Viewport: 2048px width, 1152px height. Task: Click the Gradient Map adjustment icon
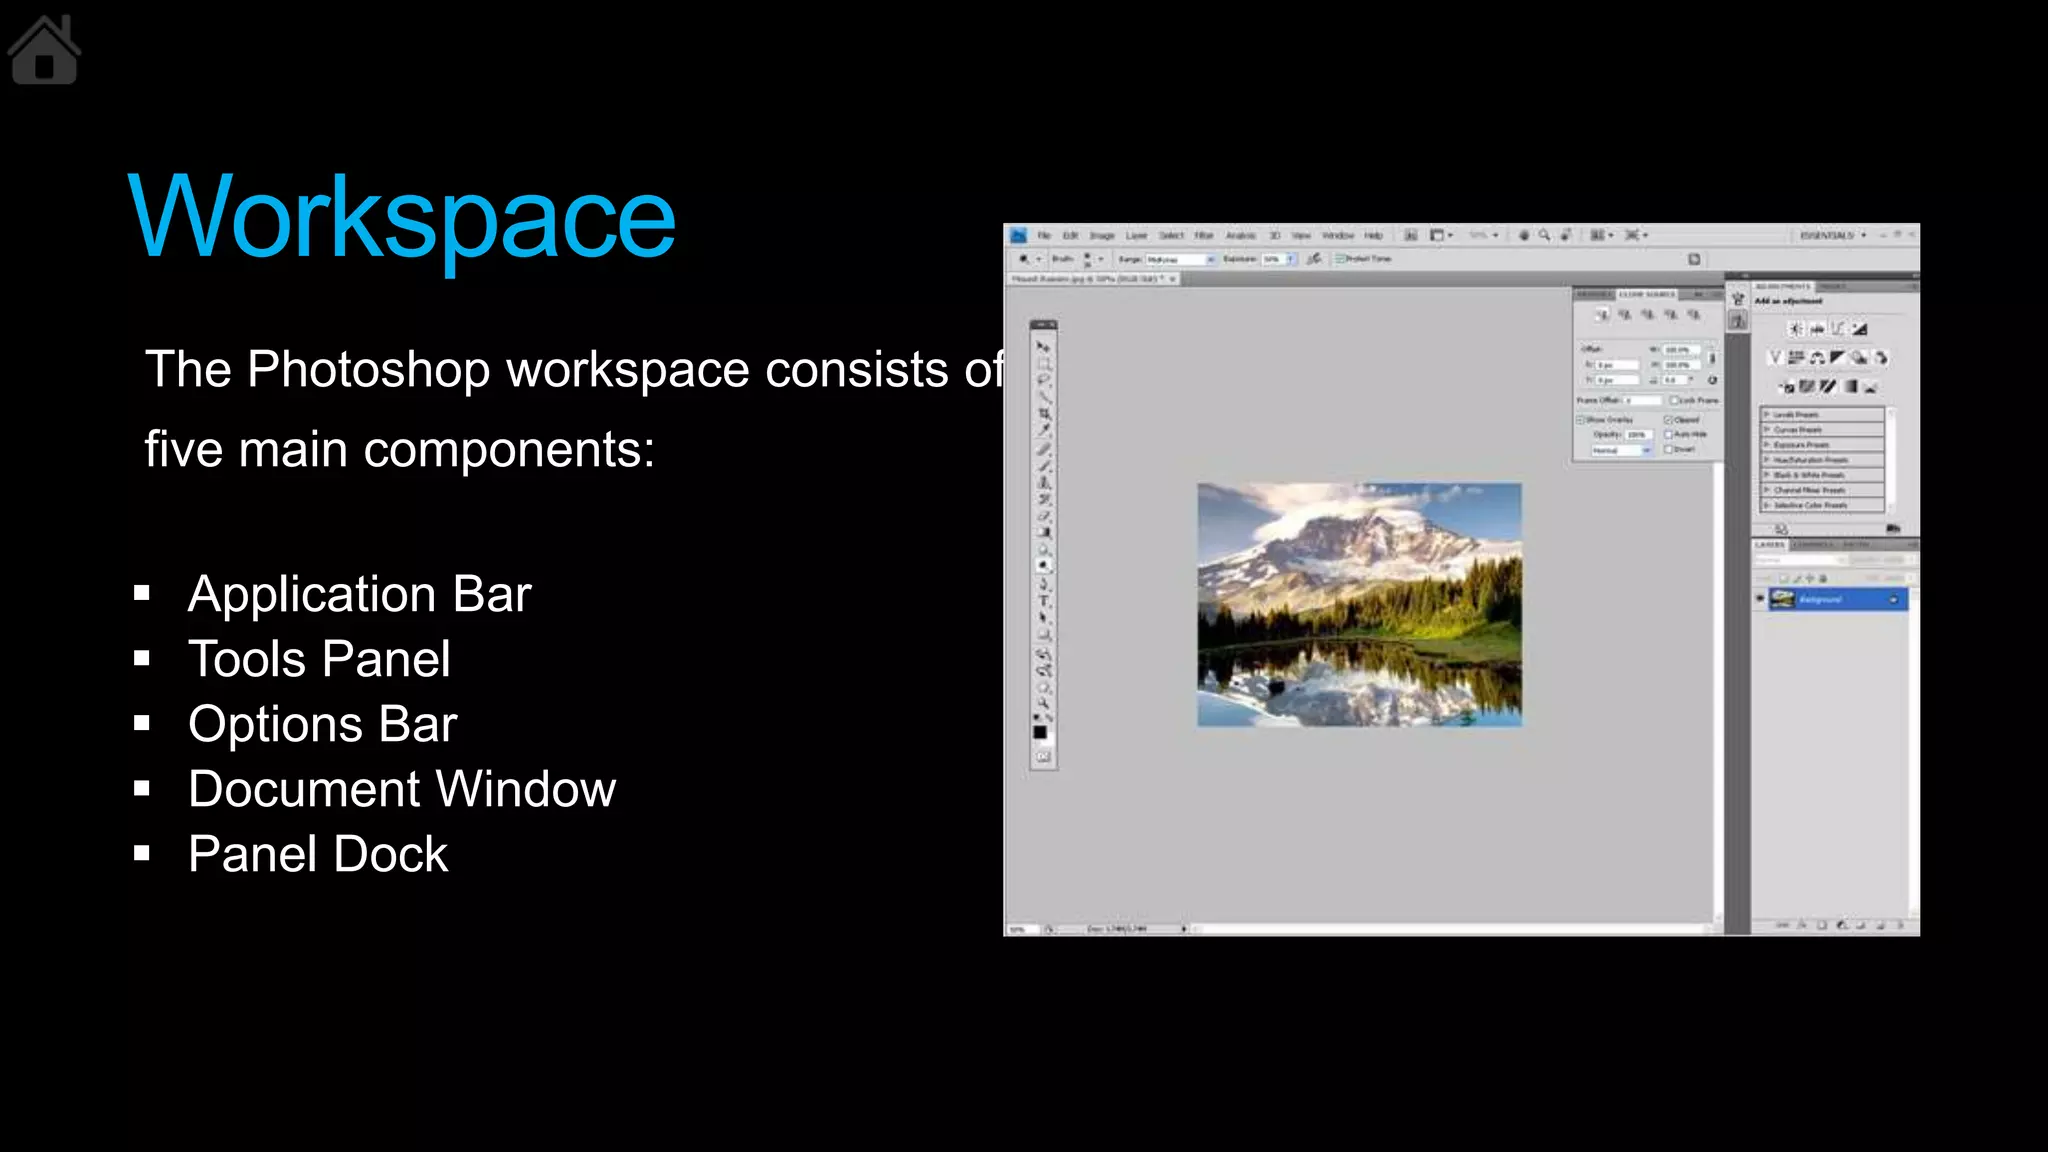(x=1850, y=386)
